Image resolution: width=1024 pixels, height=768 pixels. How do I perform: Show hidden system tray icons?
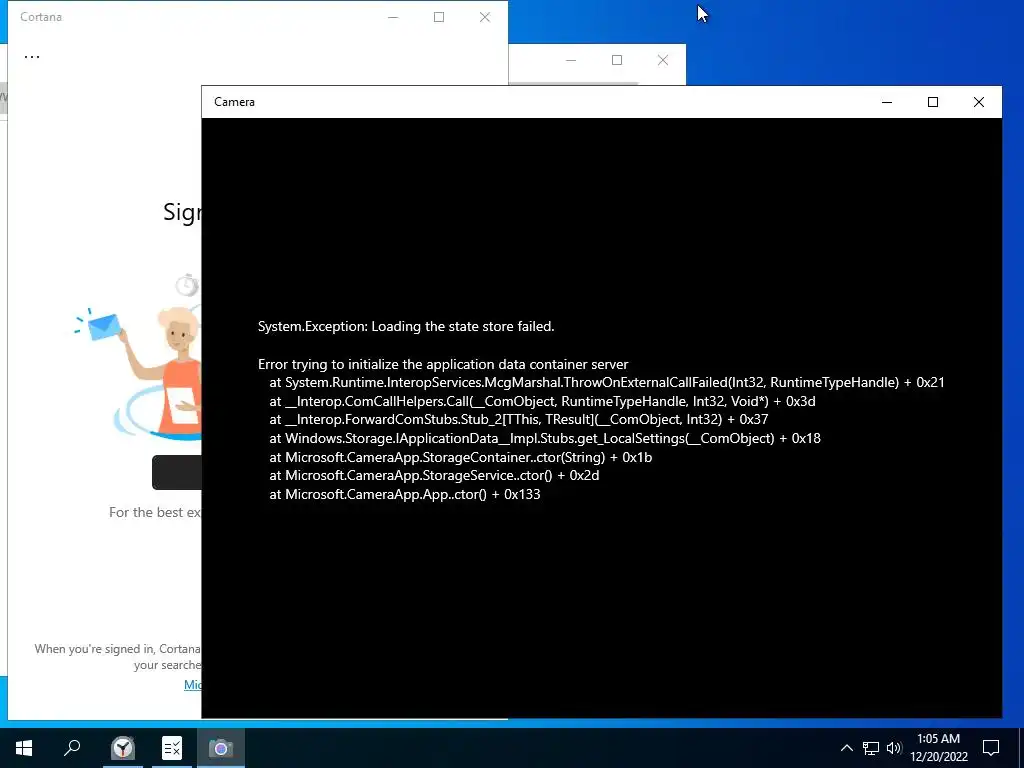[x=846, y=748]
